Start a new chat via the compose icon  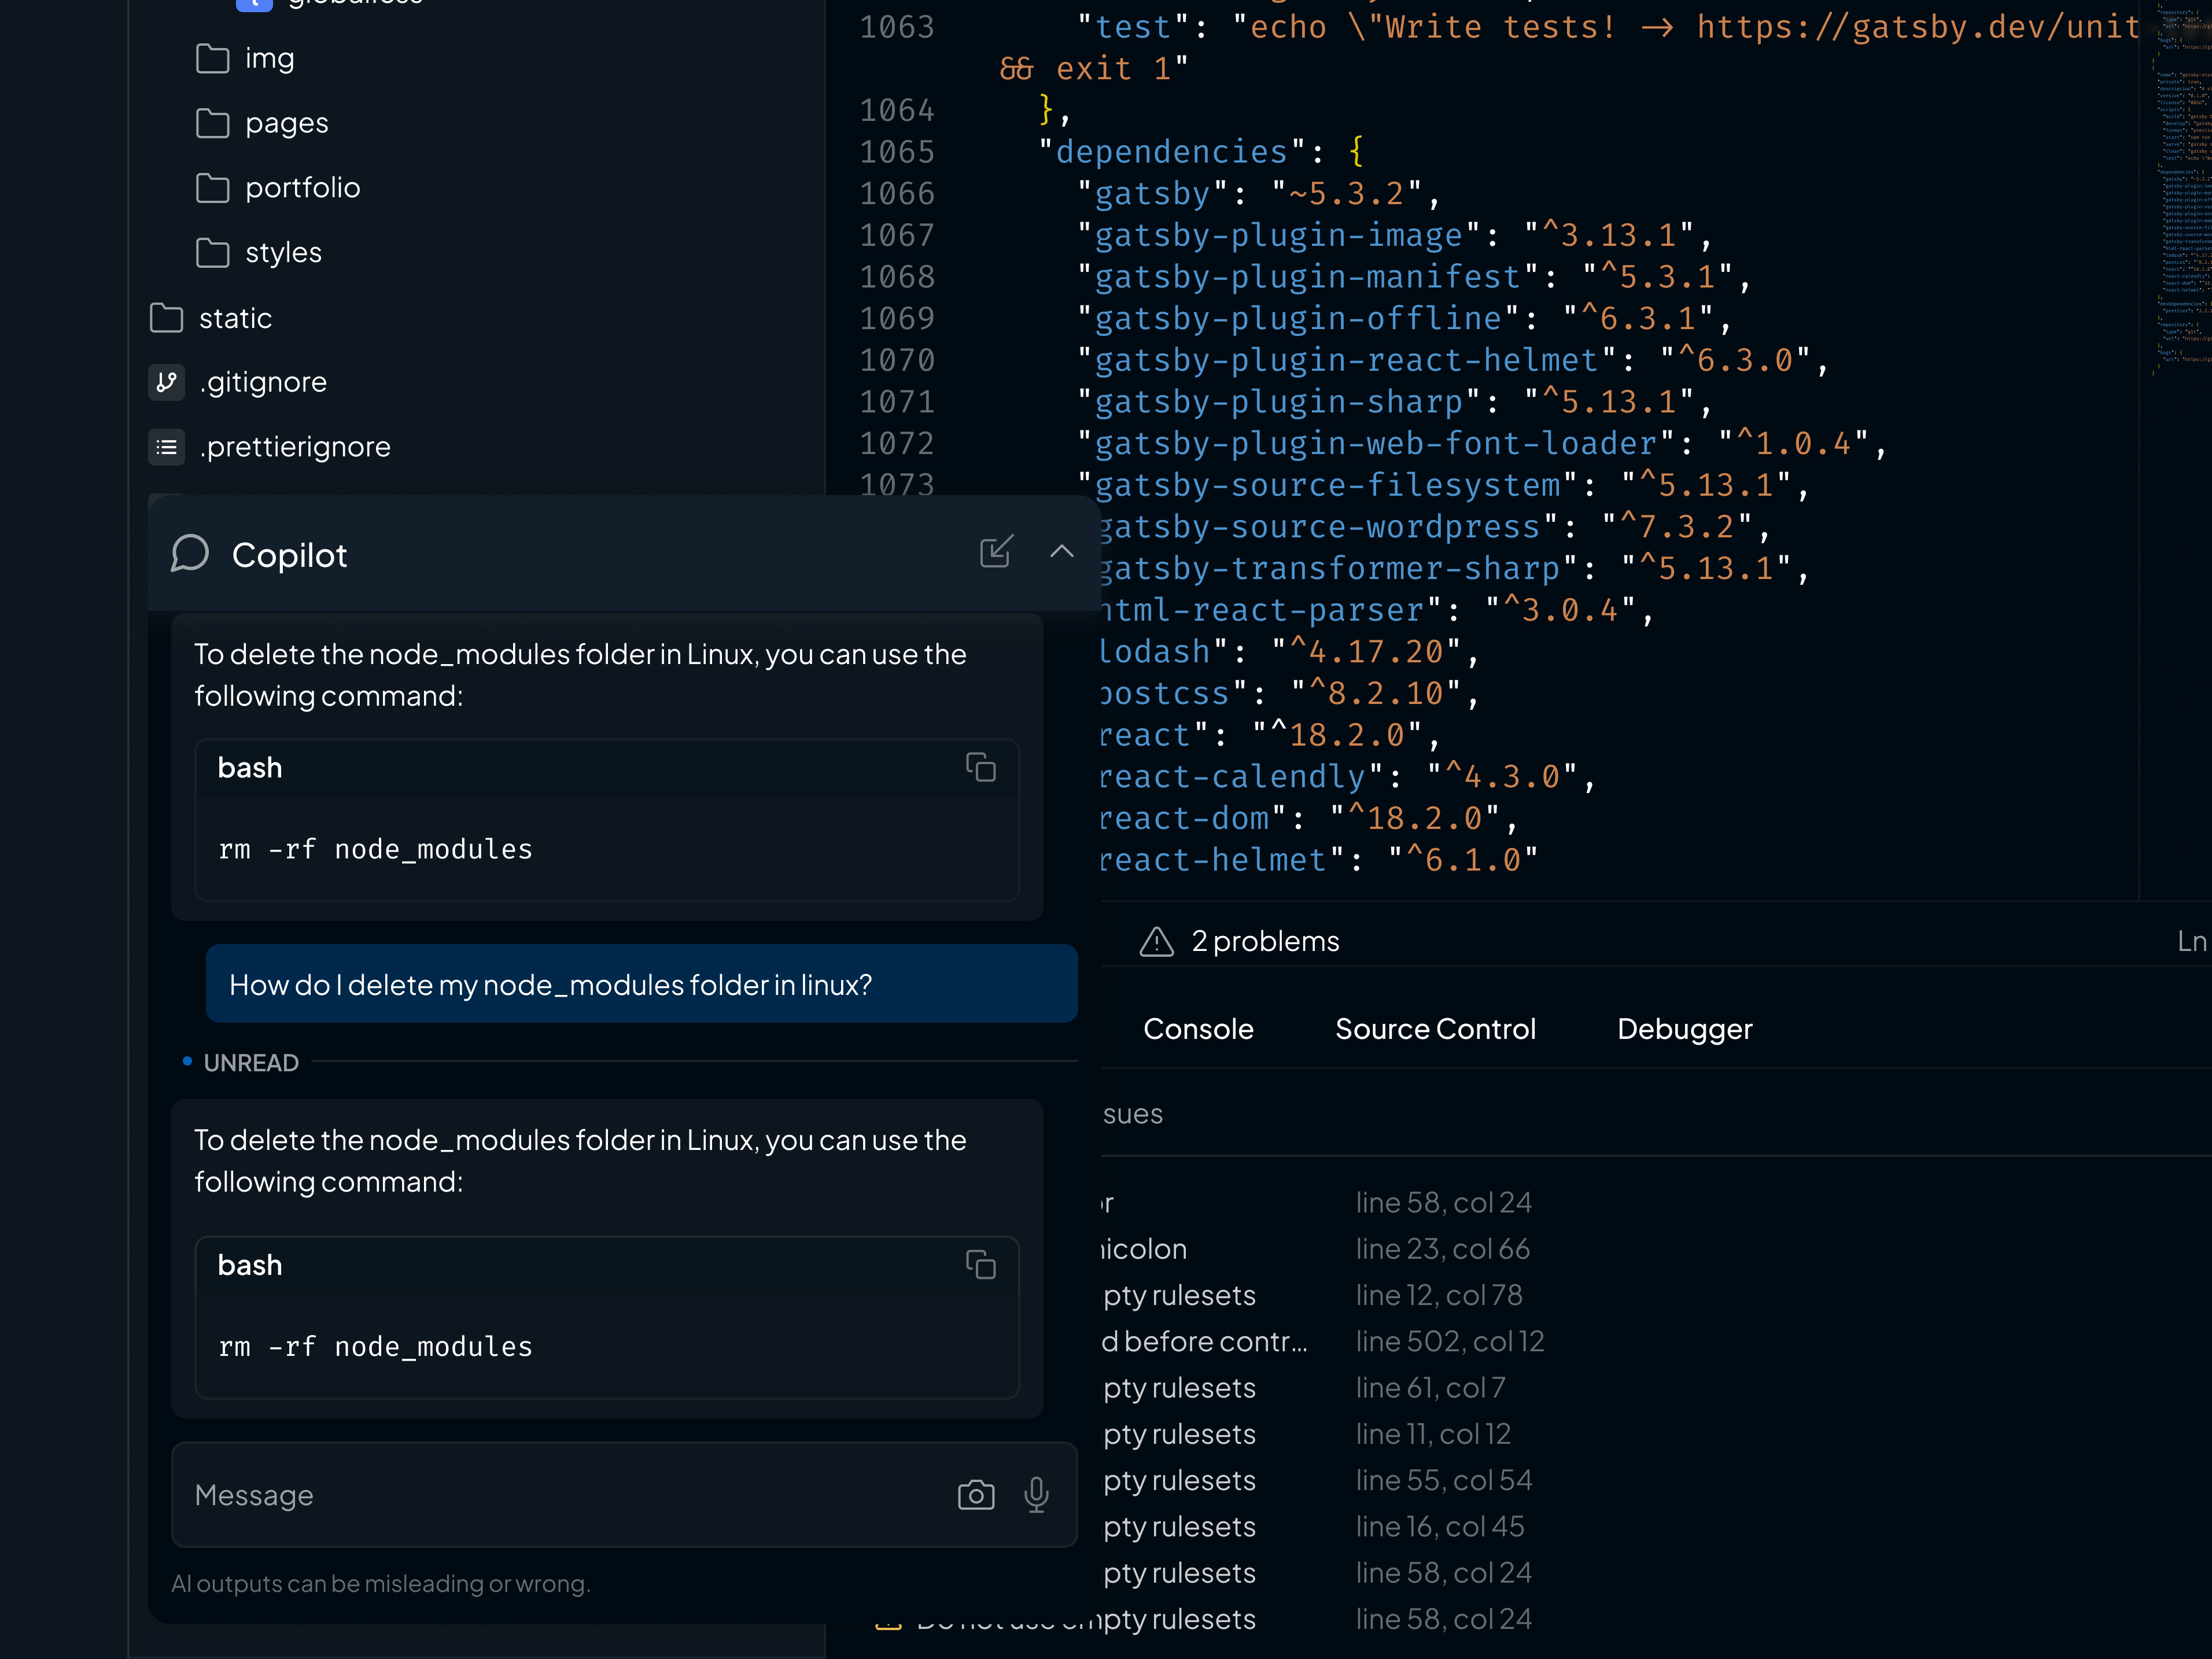(996, 551)
